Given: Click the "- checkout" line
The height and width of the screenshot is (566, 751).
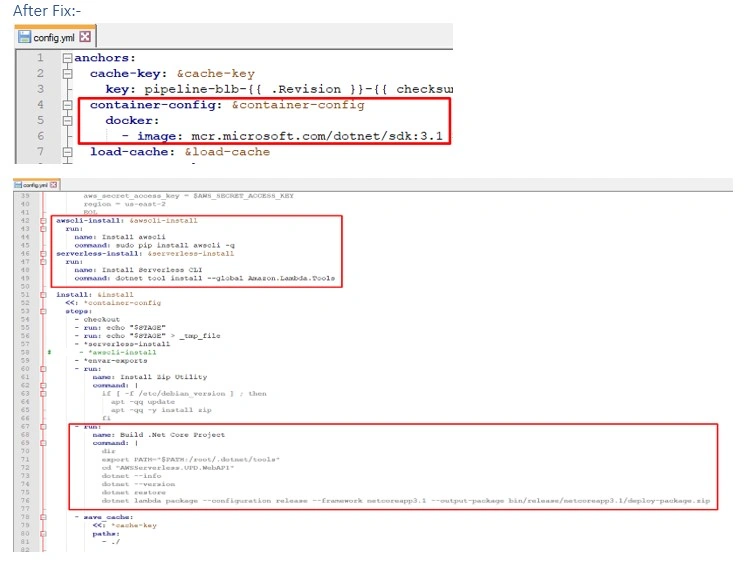Looking at the screenshot, I should point(97,319).
